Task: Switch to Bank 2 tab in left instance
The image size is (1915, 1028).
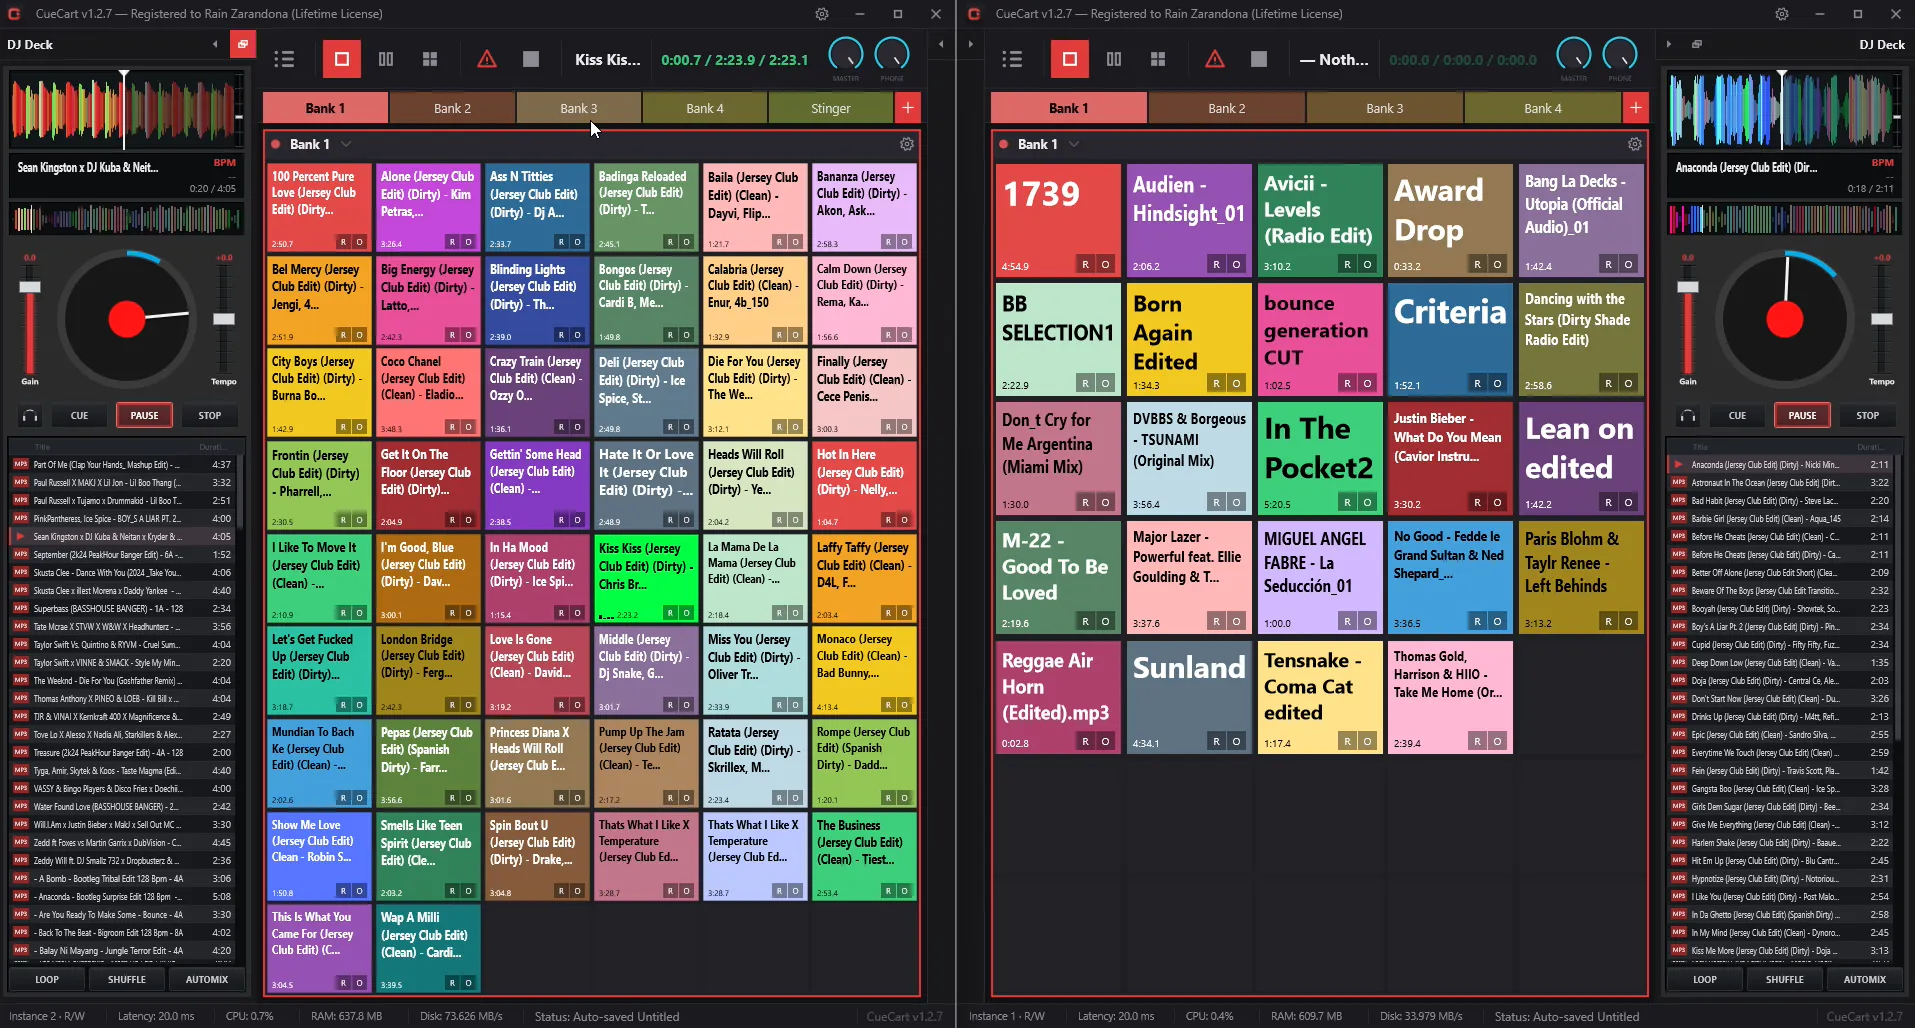Action: tap(452, 108)
